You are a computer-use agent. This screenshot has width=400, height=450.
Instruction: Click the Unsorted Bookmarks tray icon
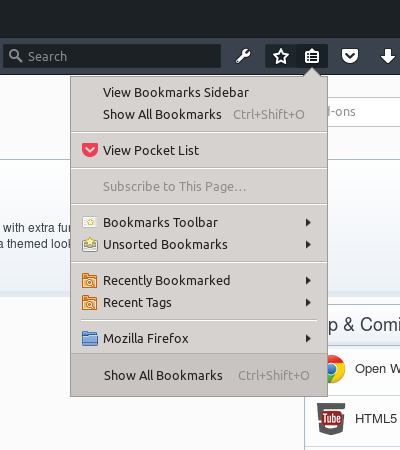90,244
